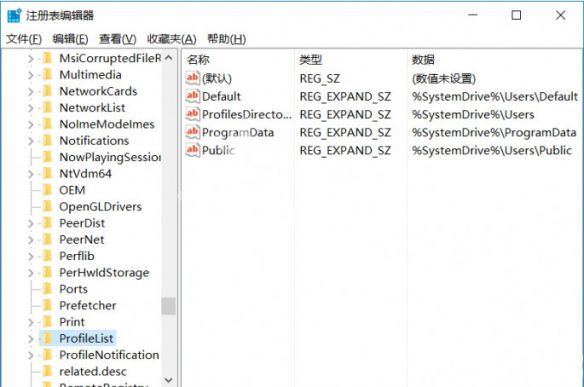Screen dimensions: 584x387
Task: Click the REG_SZ type cell
Action: (320, 79)
